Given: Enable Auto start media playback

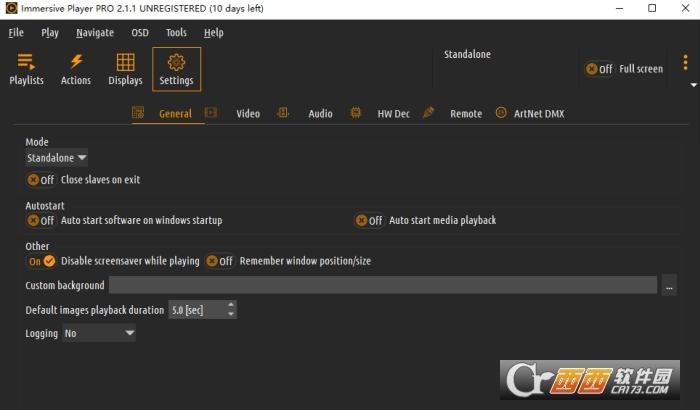Looking at the screenshot, I should point(369,220).
